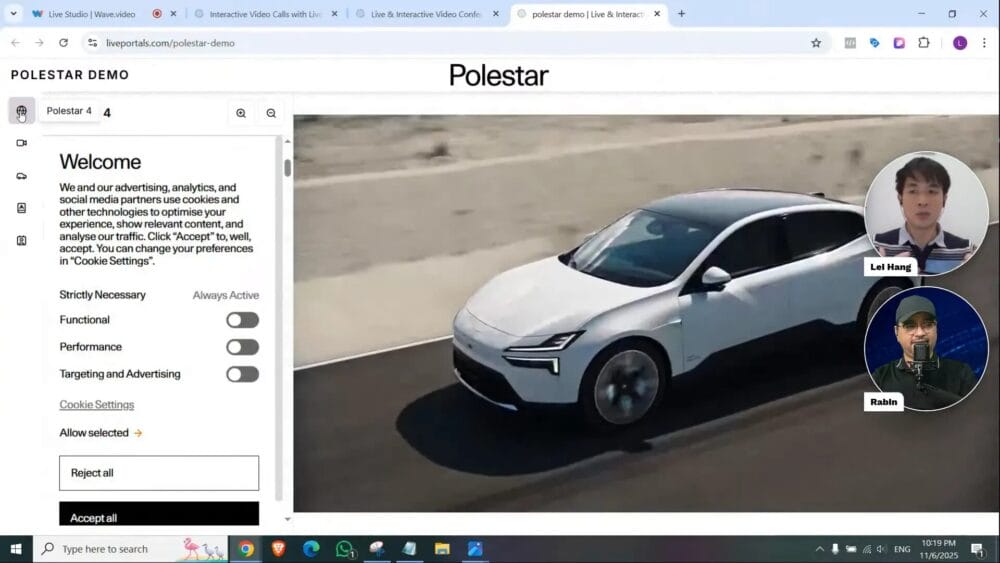
Task: Open Chrome's three-dot menu
Action: [x=984, y=43]
